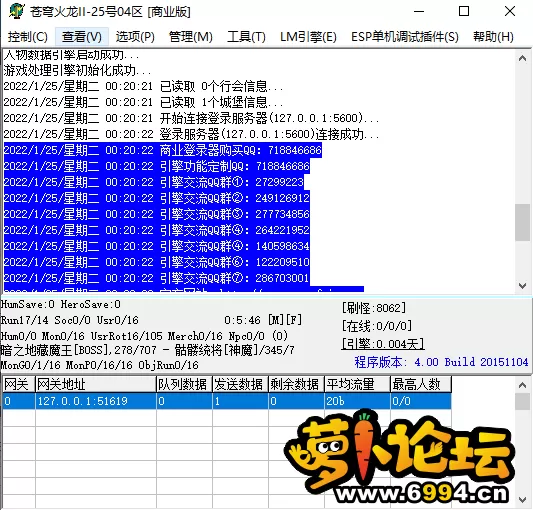Click gateway list scrollbar down arrow
Viewport: 533px width, 510px height.
pos(522,500)
